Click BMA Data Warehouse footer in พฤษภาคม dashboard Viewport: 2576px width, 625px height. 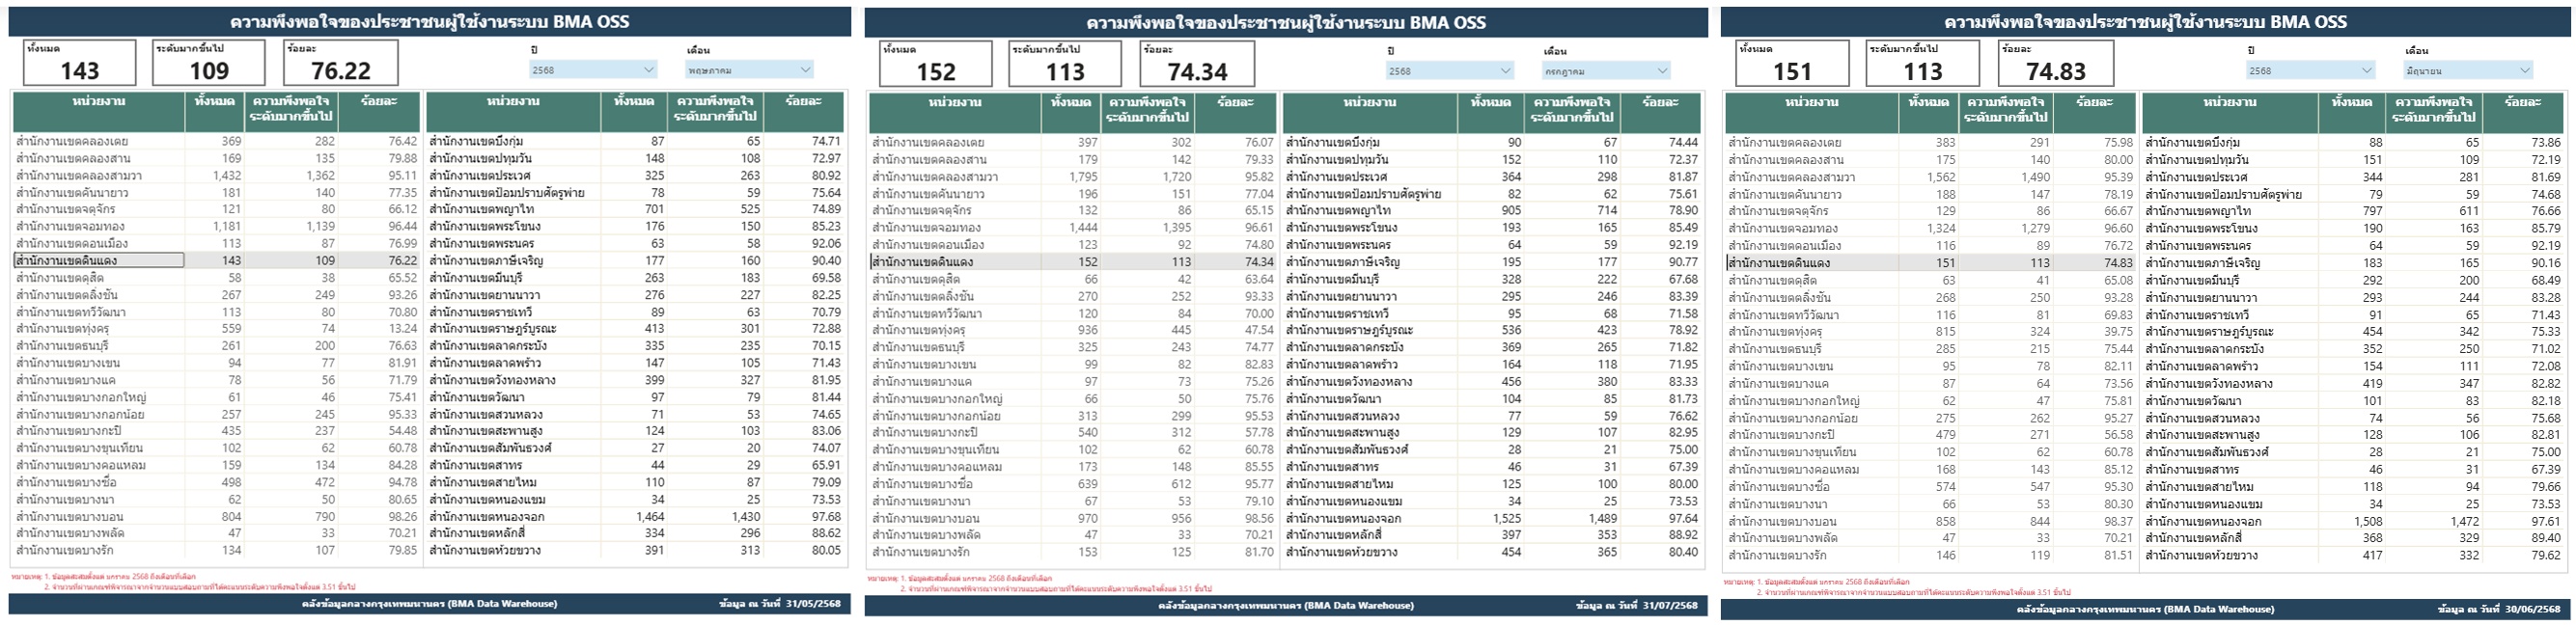click(x=429, y=604)
